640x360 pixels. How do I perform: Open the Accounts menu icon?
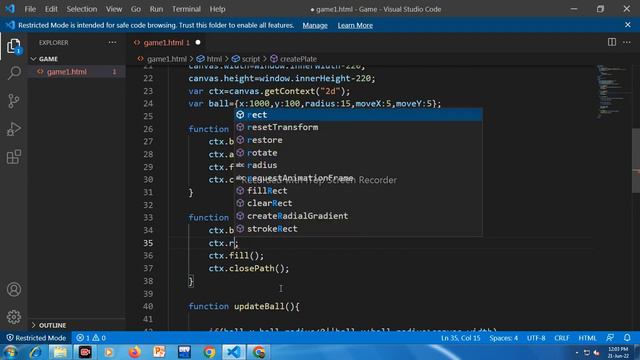click(14, 289)
